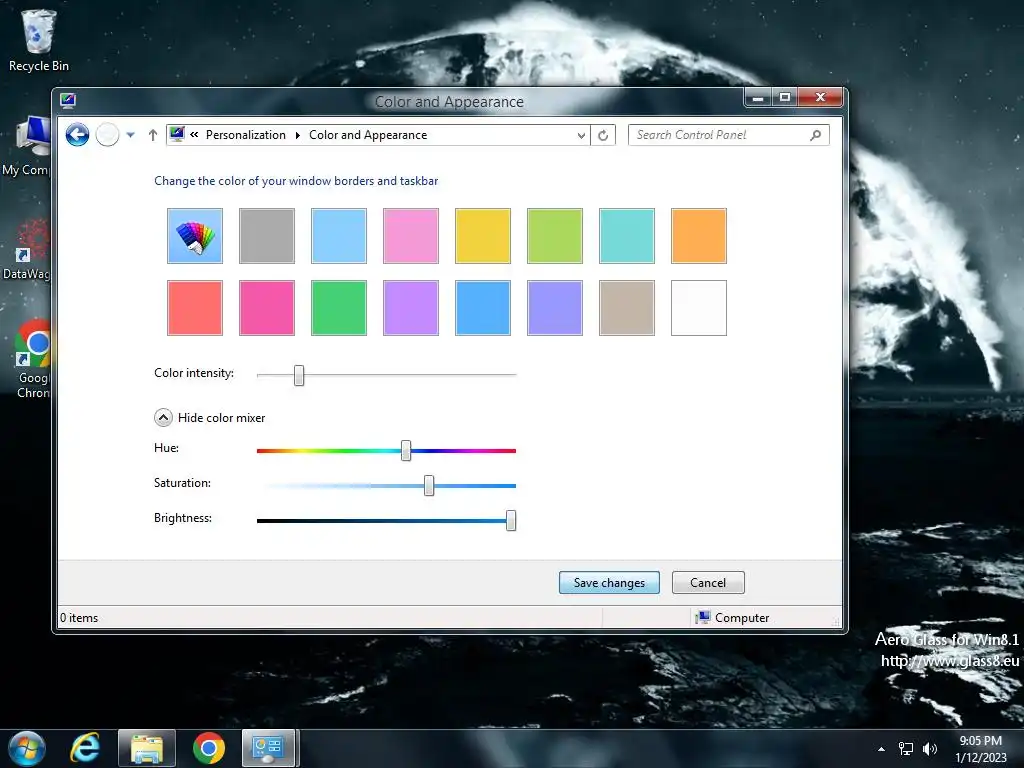Expand hidden breadcrumb chevrons in address bar
Image resolution: width=1024 pixels, height=768 pixels.
pos(194,135)
